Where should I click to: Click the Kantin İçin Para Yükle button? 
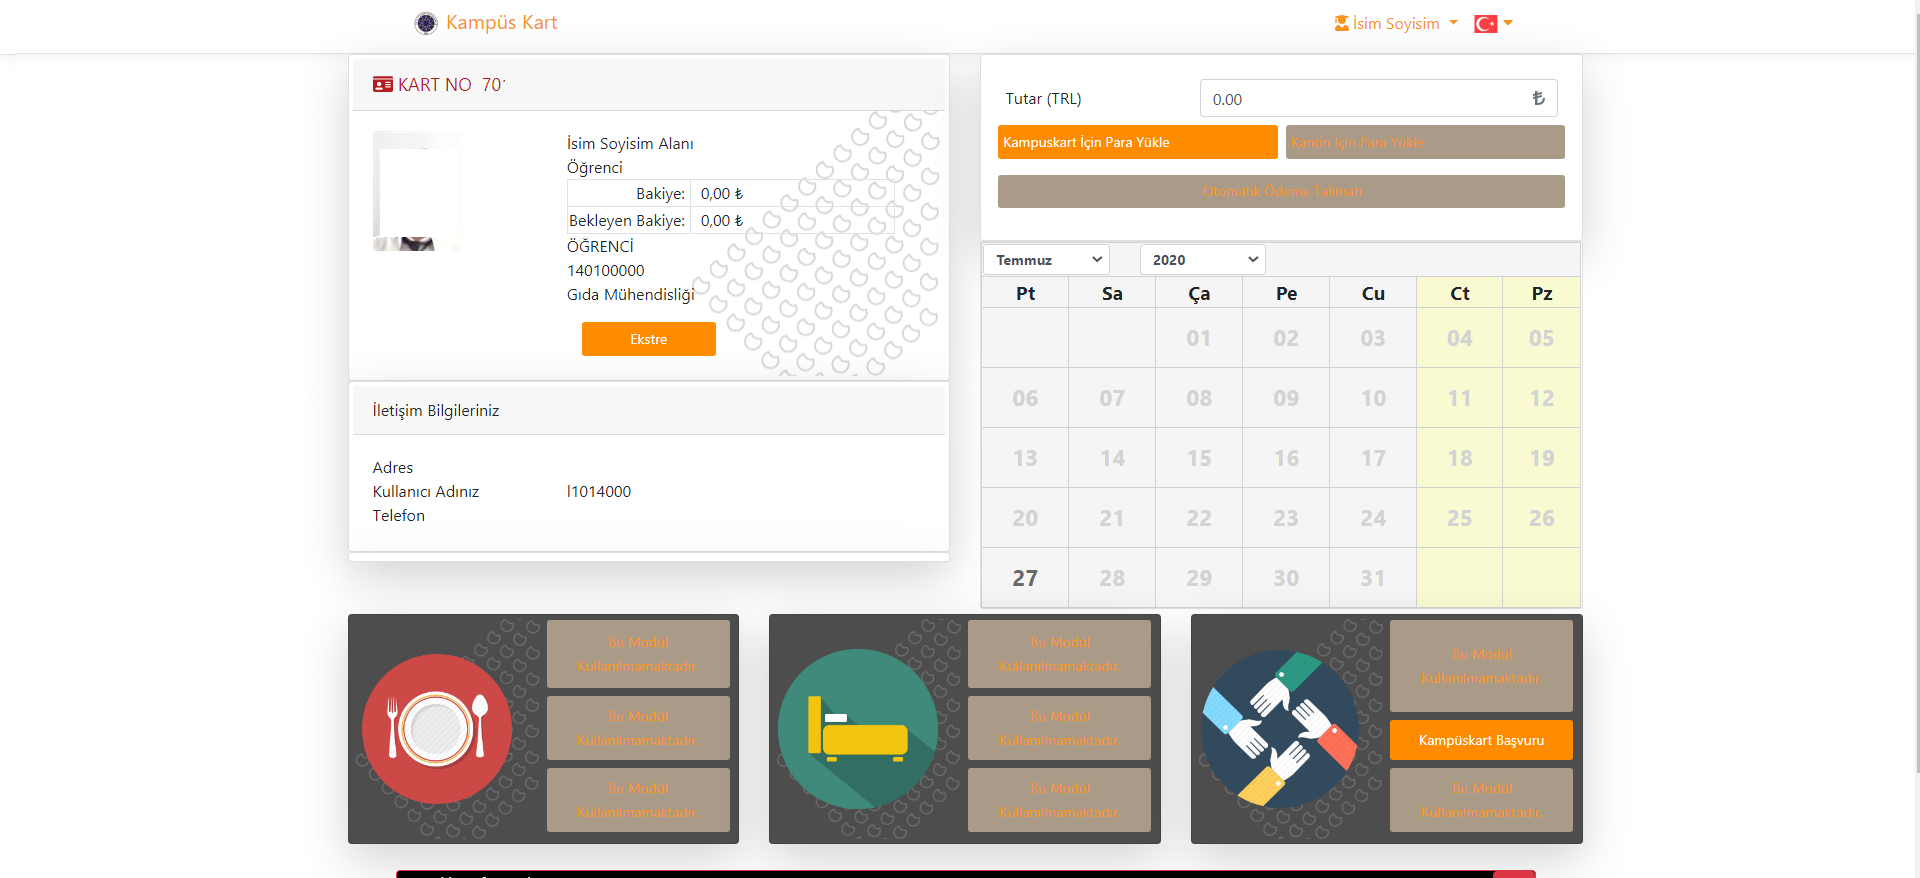coord(1424,142)
